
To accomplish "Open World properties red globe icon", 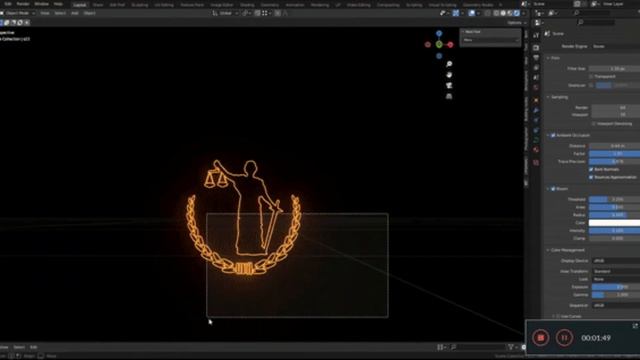I will 536,87.
